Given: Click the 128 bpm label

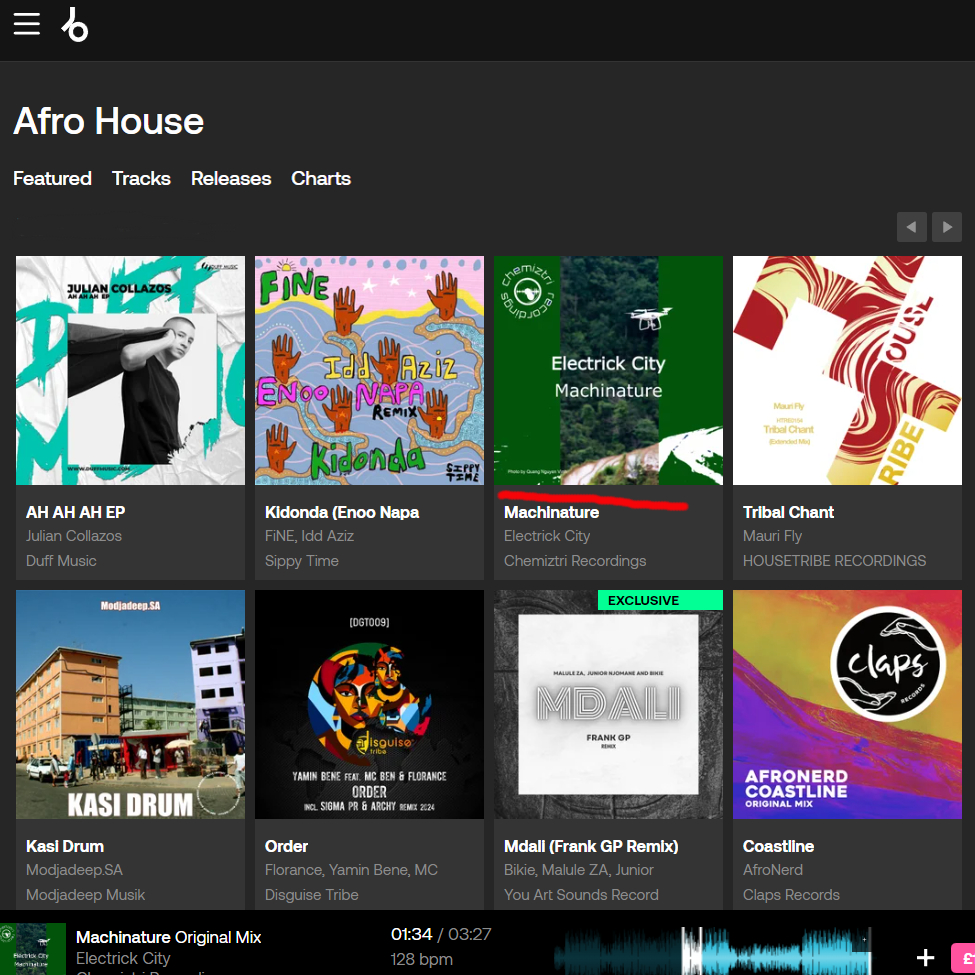Looking at the screenshot, I should (x=421, y=959).
